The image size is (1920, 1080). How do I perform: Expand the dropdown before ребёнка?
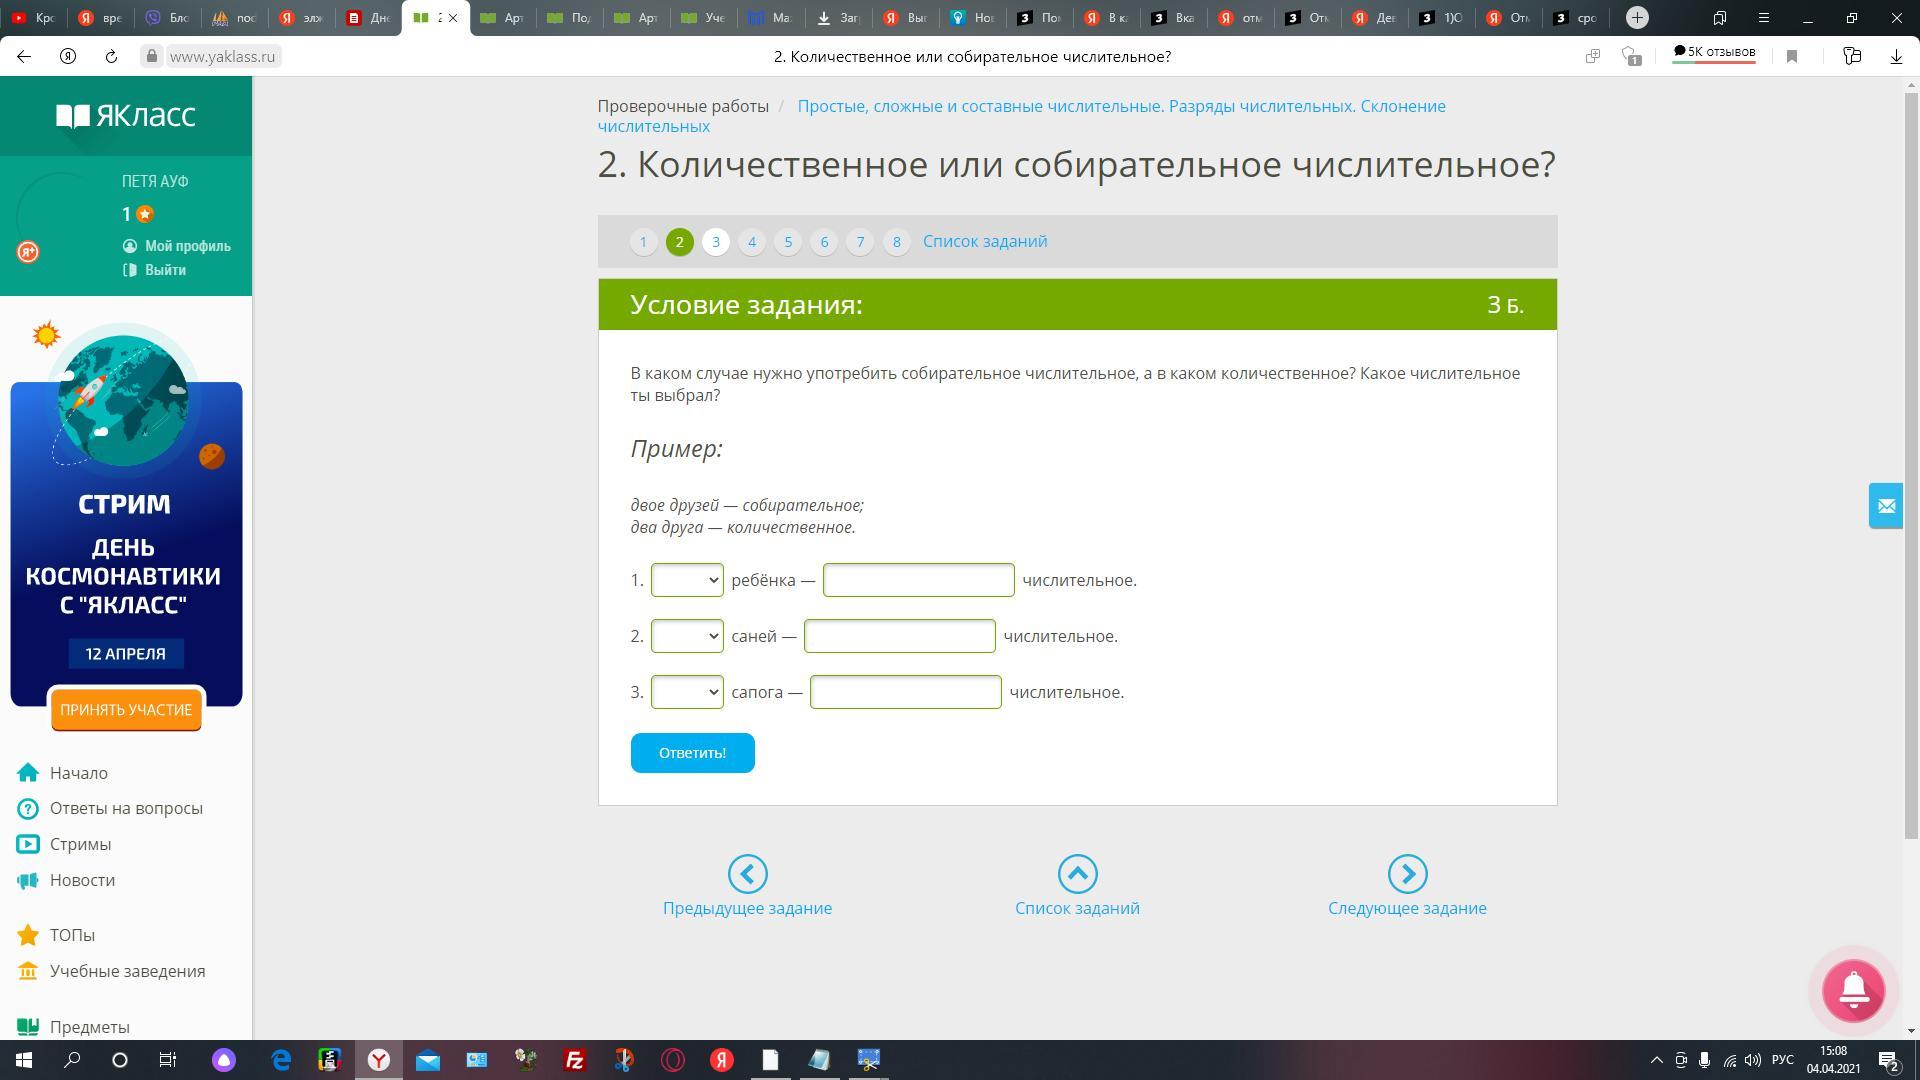687,580
